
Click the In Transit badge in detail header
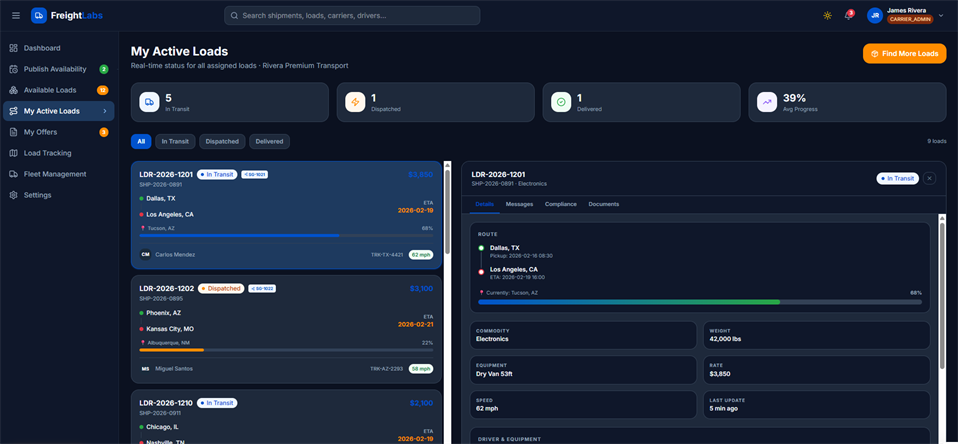click(898, 178)
